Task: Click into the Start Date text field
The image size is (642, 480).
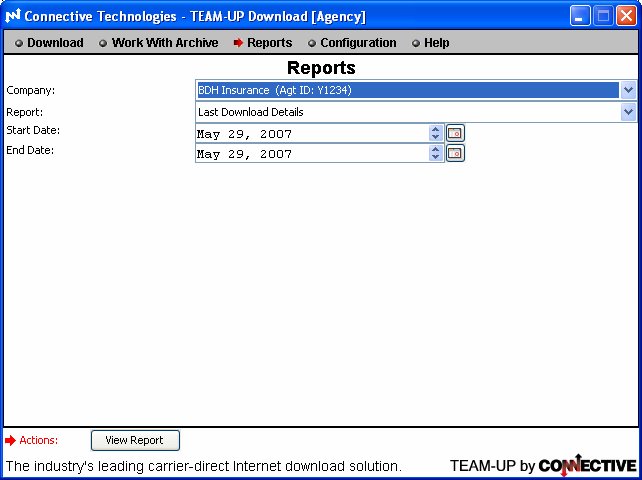Action: pyautogui.click(x=310, y=133)
